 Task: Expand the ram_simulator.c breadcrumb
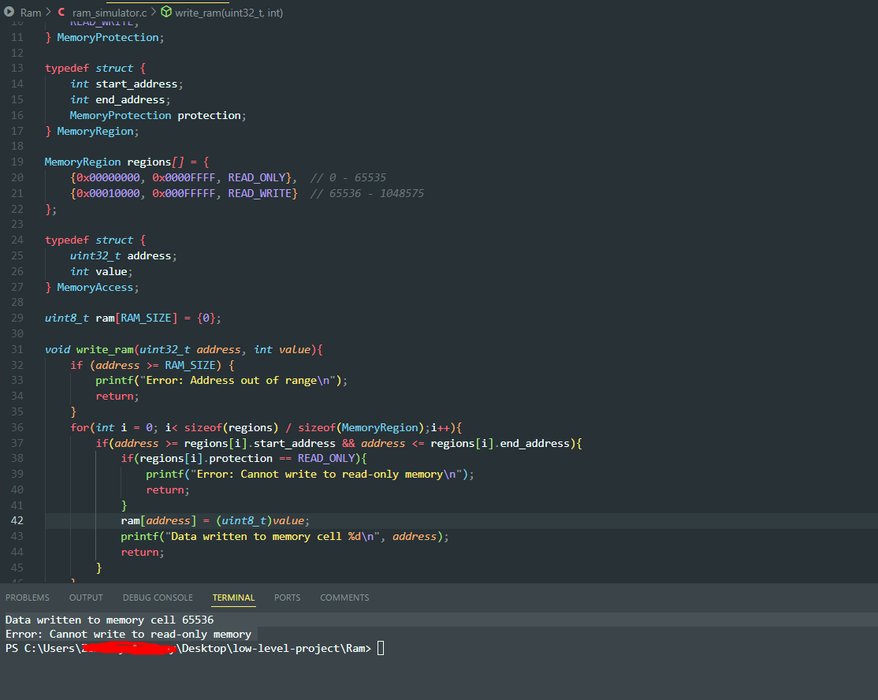click(x=108, y=12)
